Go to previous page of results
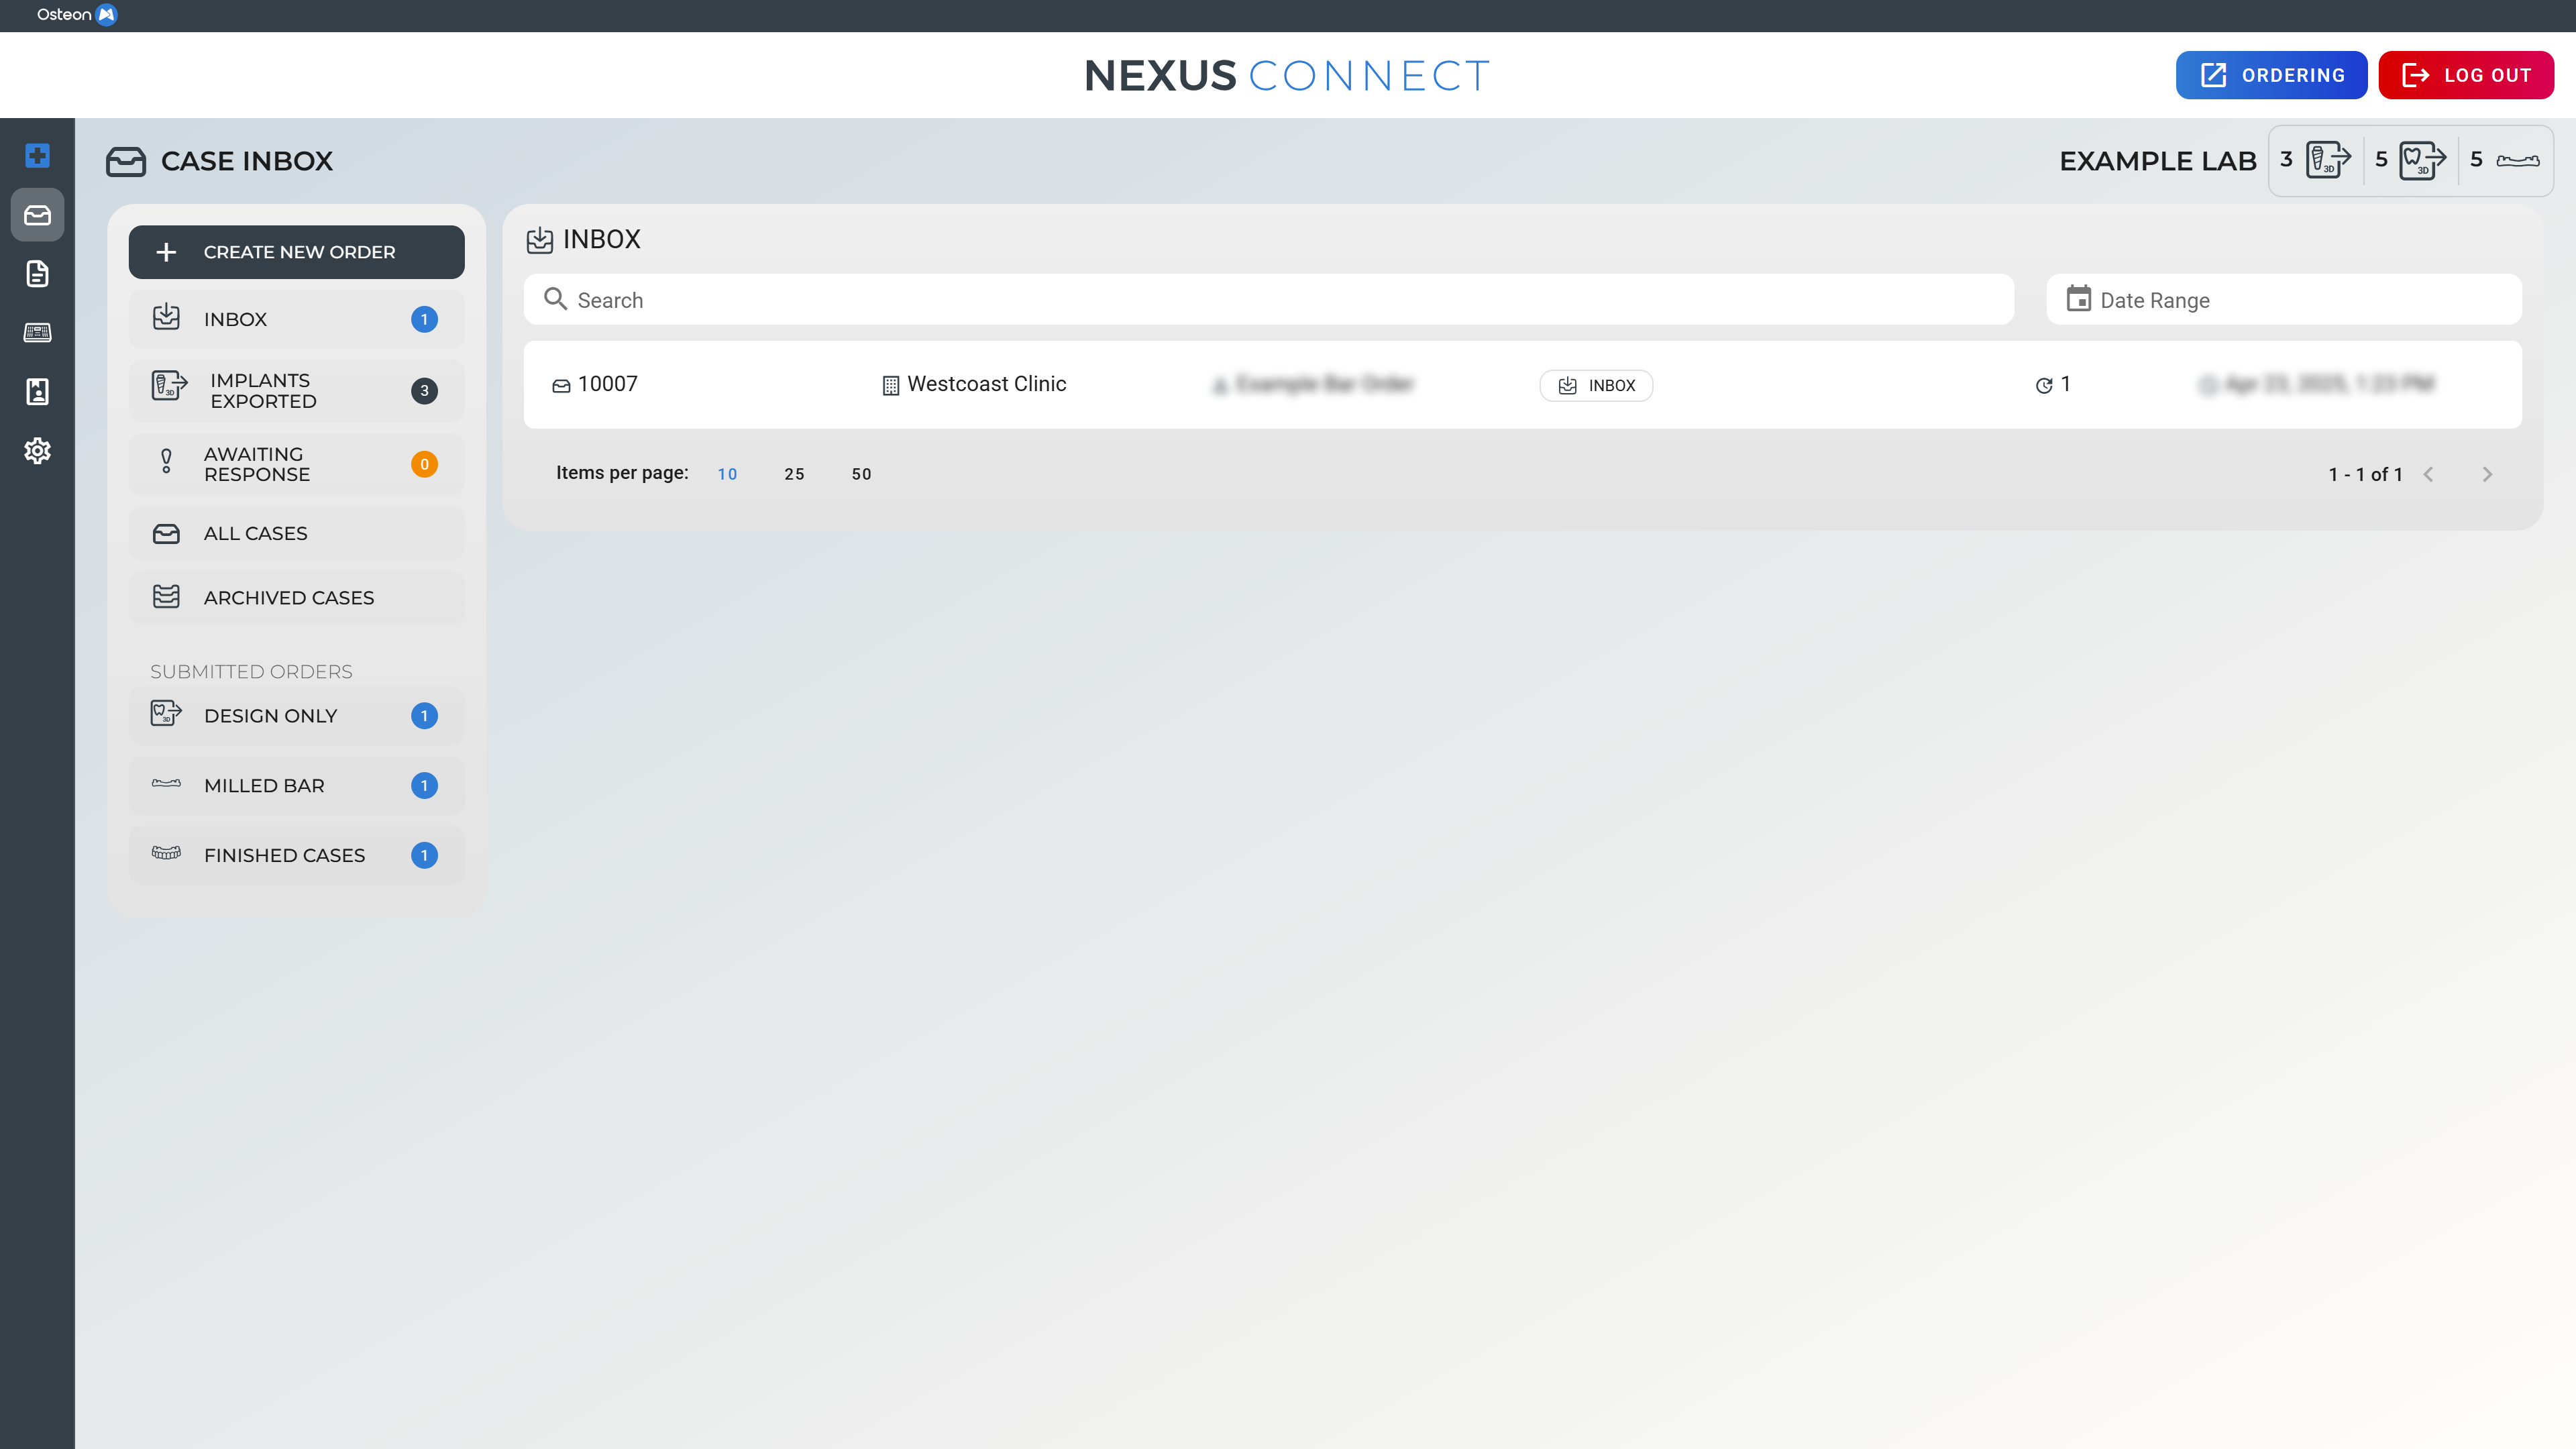Viewport: 2576px width, 1449px height. coord(2428,474)
